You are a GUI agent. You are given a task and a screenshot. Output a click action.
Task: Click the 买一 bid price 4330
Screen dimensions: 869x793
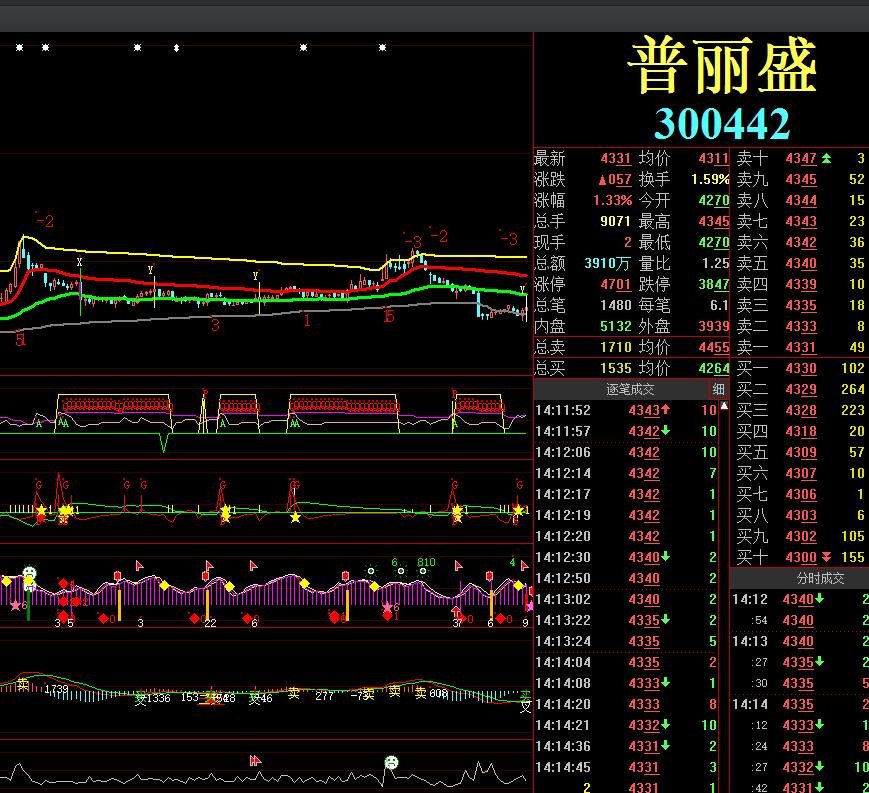pyautogui.click(x=801, y=369)
